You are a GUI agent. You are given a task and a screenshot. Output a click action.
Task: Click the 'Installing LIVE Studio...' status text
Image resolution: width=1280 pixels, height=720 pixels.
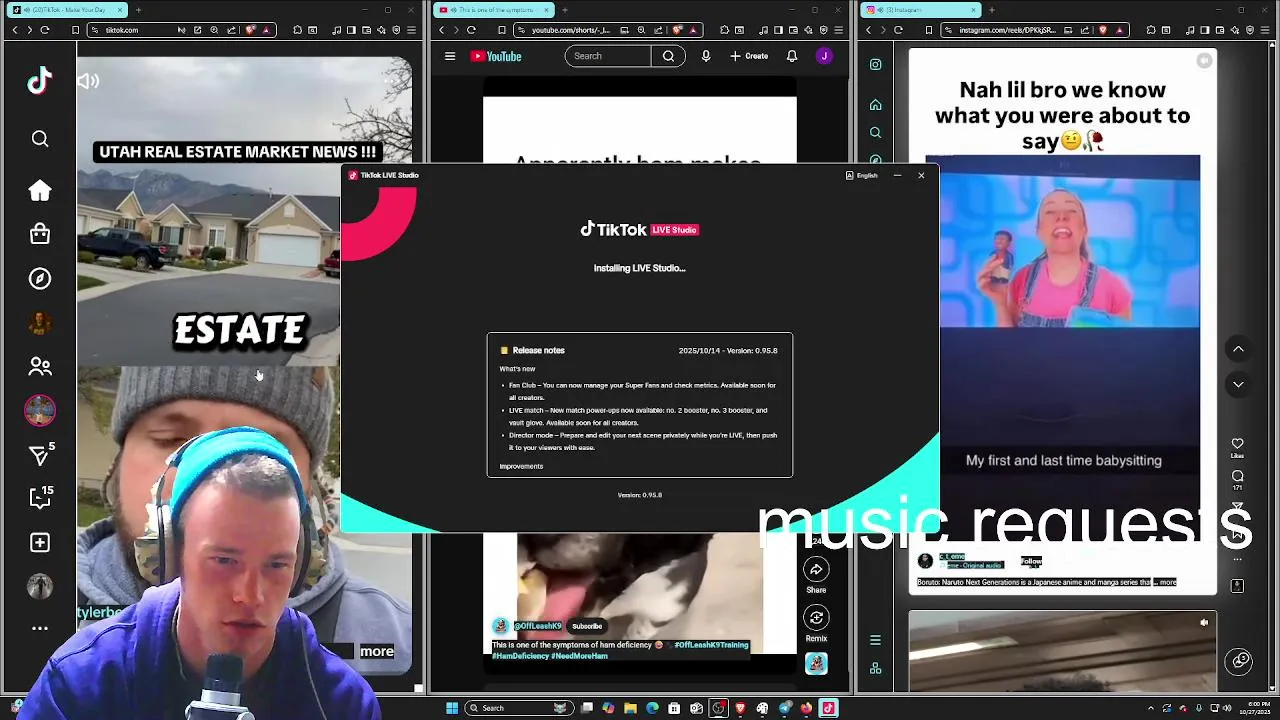tap(639, 268)
